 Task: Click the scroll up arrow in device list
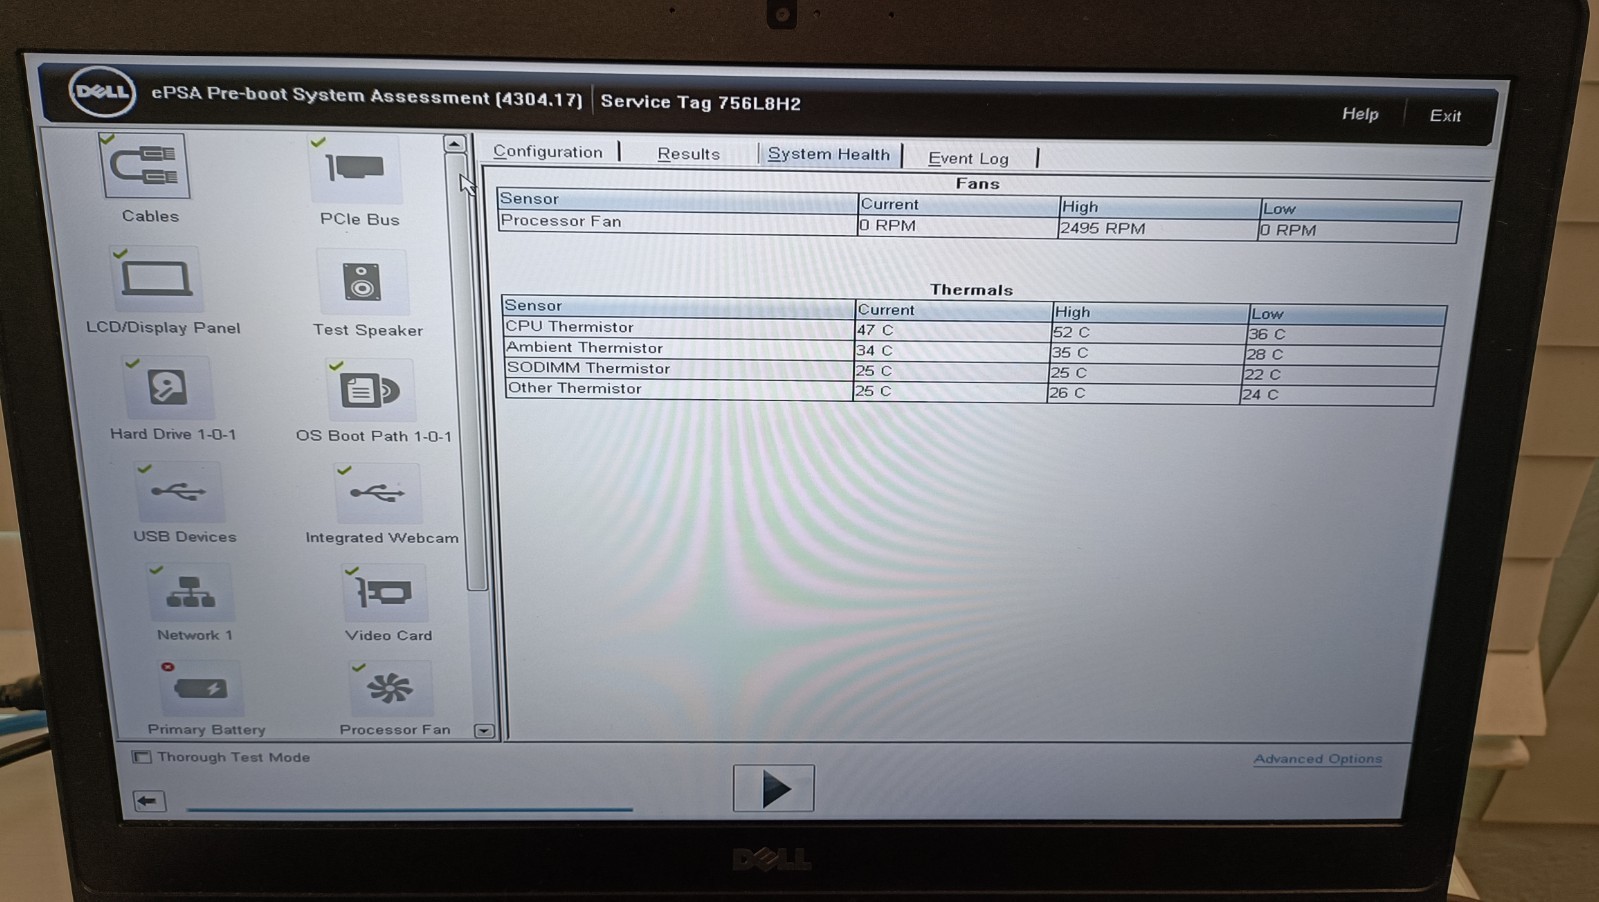pos(454,144)
